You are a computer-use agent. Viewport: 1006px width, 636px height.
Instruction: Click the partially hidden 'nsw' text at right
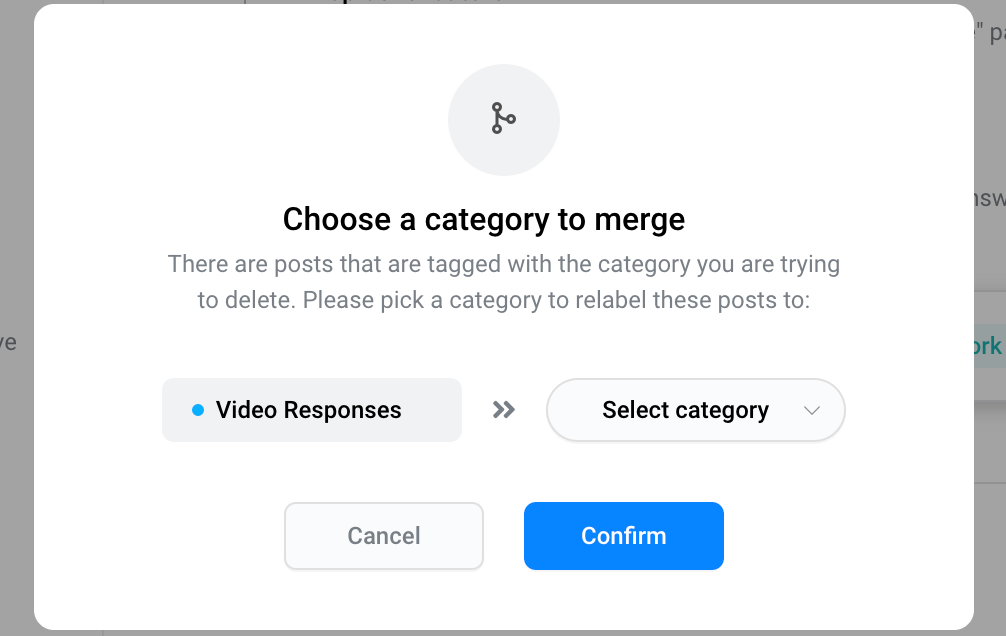(989, 198)
